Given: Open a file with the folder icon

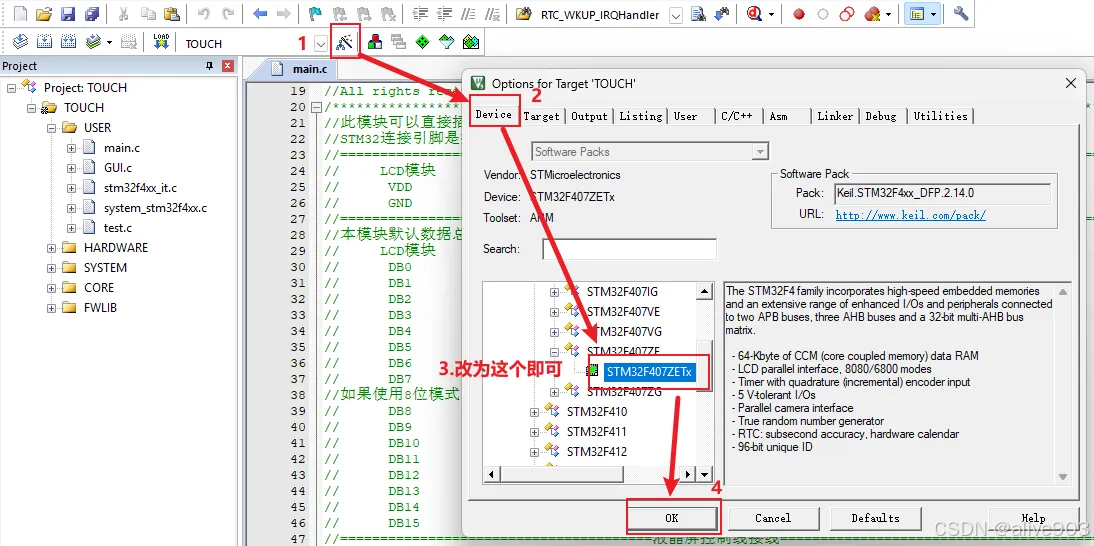Looking at the screenshot, I should coord(44,13).
